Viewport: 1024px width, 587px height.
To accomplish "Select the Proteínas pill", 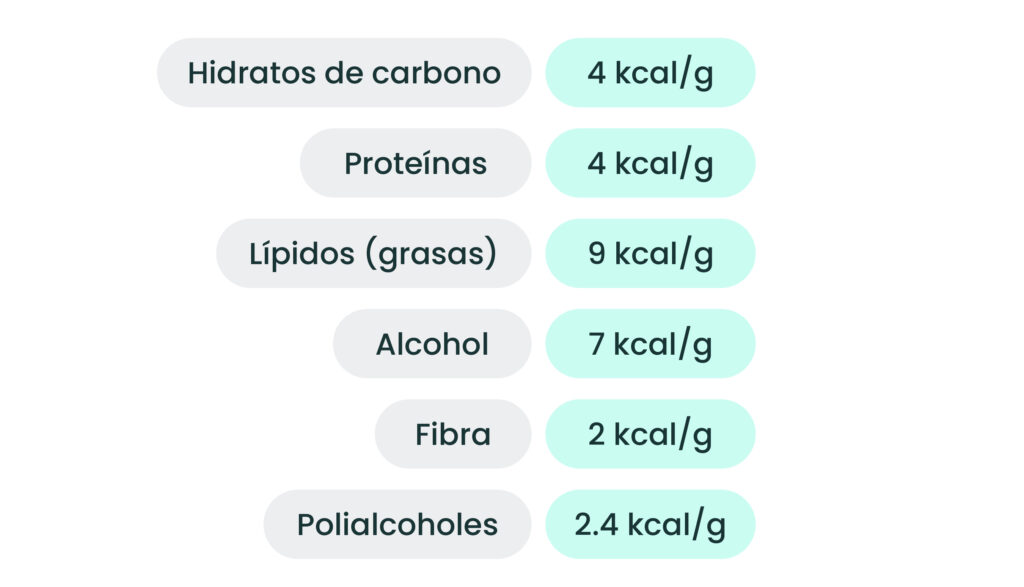I will pos(415,163).
